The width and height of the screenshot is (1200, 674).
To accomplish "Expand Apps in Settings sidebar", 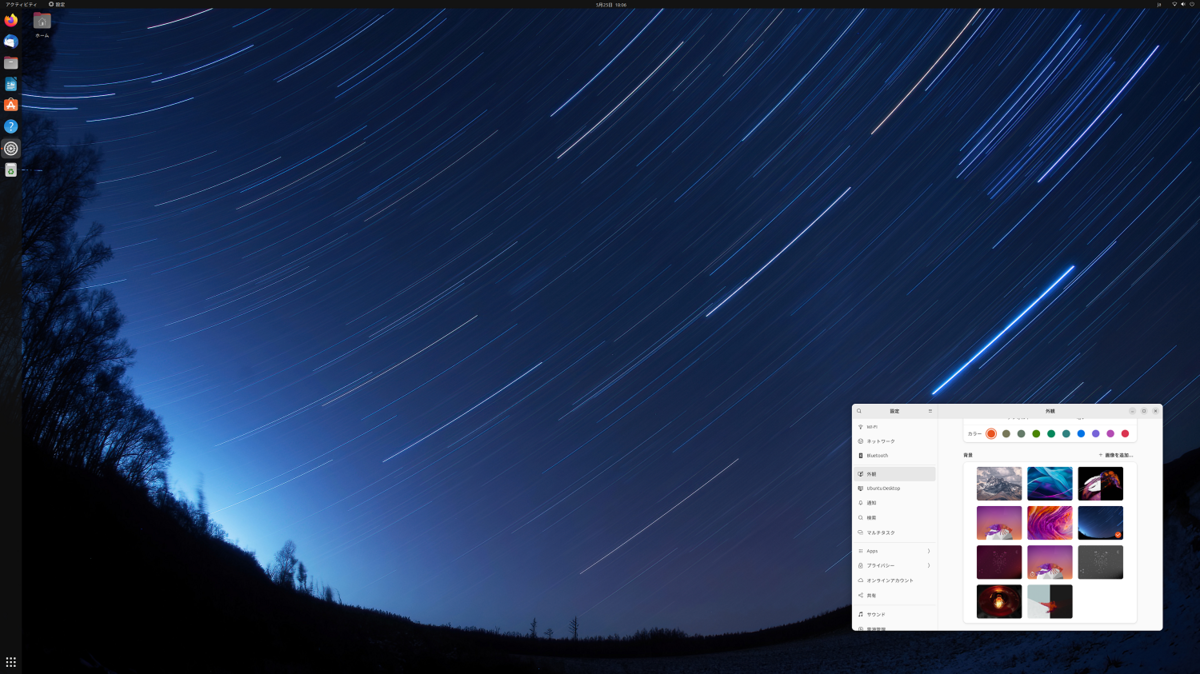I will coord(895,551).
